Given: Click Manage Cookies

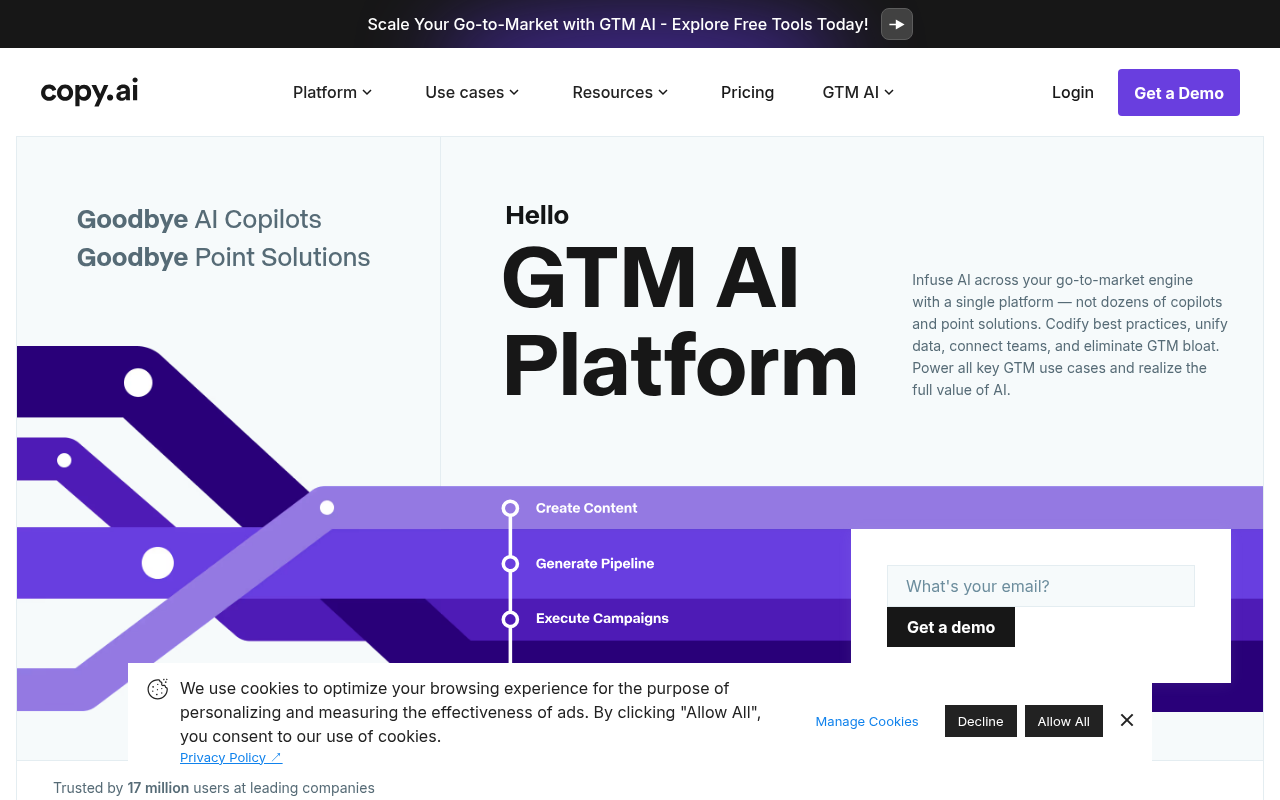Looking at the screenshot, I should [x=866, y=721].
